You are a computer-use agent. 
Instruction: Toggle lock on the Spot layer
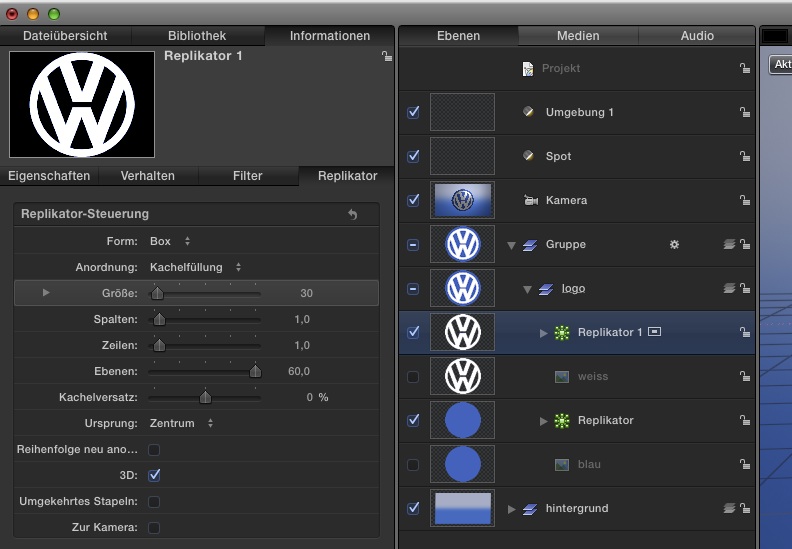[x=745, y=156]
